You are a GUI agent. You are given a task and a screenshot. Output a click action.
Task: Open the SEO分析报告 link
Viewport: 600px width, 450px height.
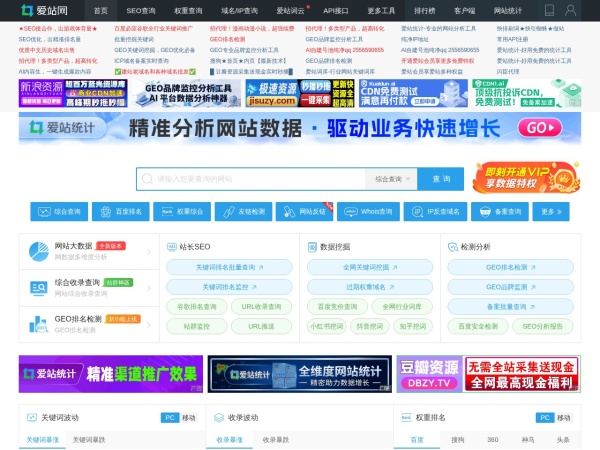(x=543, y=326)
